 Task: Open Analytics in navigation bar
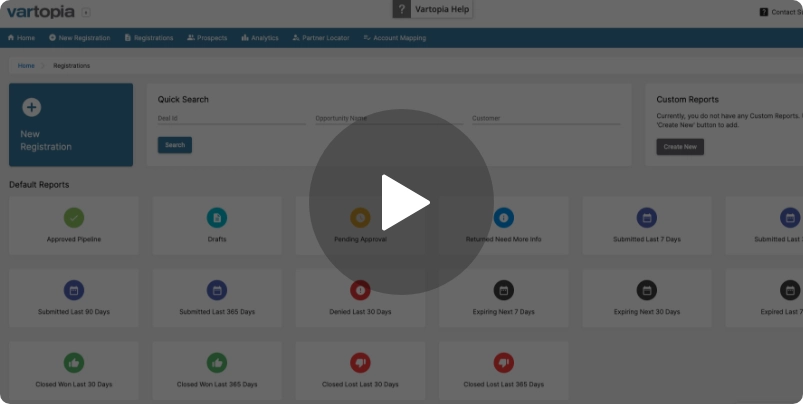[260, 38]
